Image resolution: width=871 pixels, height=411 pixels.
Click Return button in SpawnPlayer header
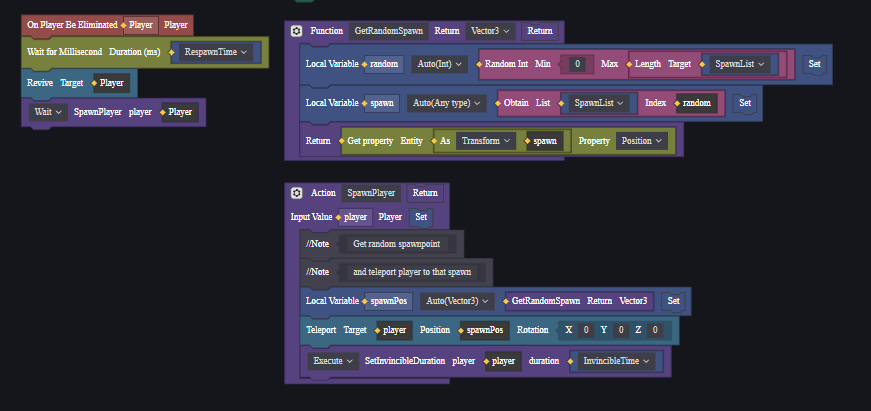point(425,193)
